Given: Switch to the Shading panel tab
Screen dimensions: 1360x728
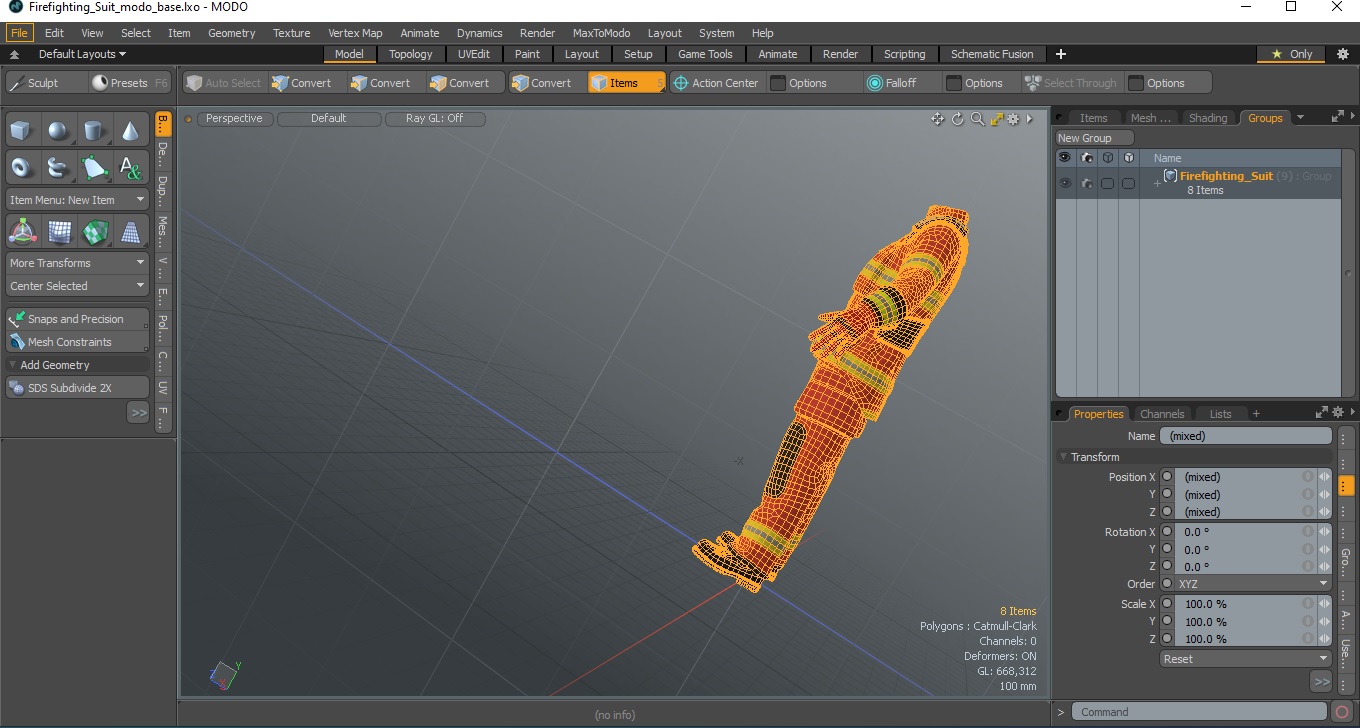Looking at the screenshot, I should pos(1208,118).
